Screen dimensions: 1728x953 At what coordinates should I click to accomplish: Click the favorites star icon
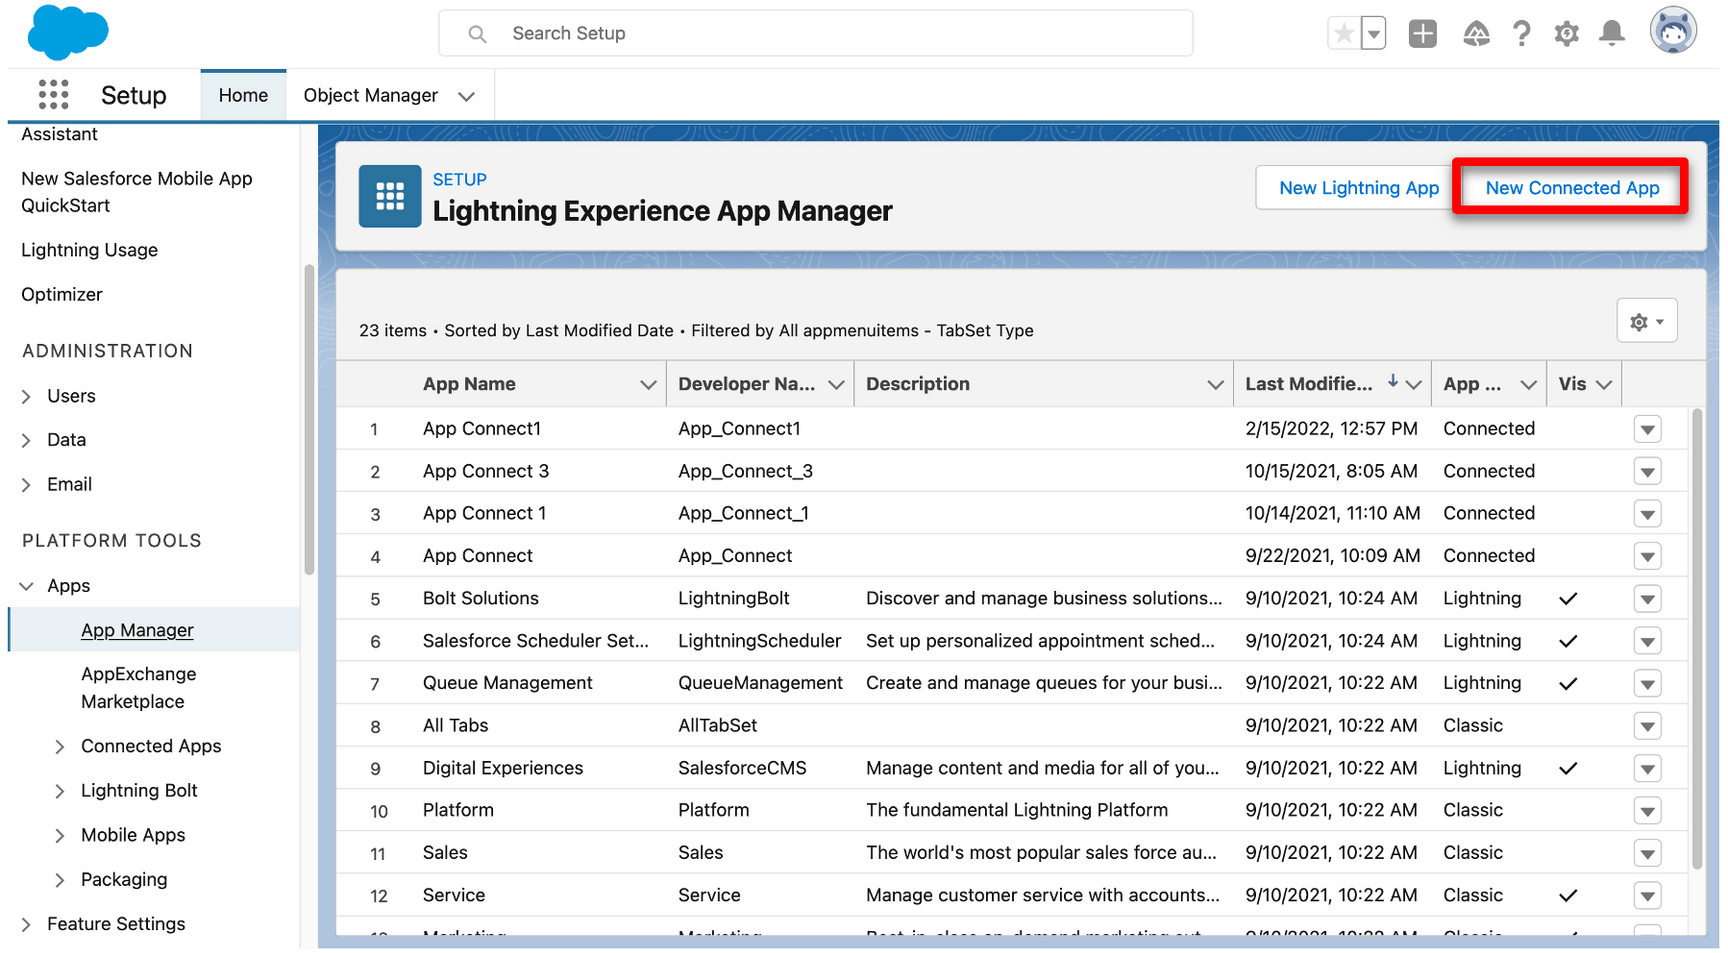[x=1343, y=33]
